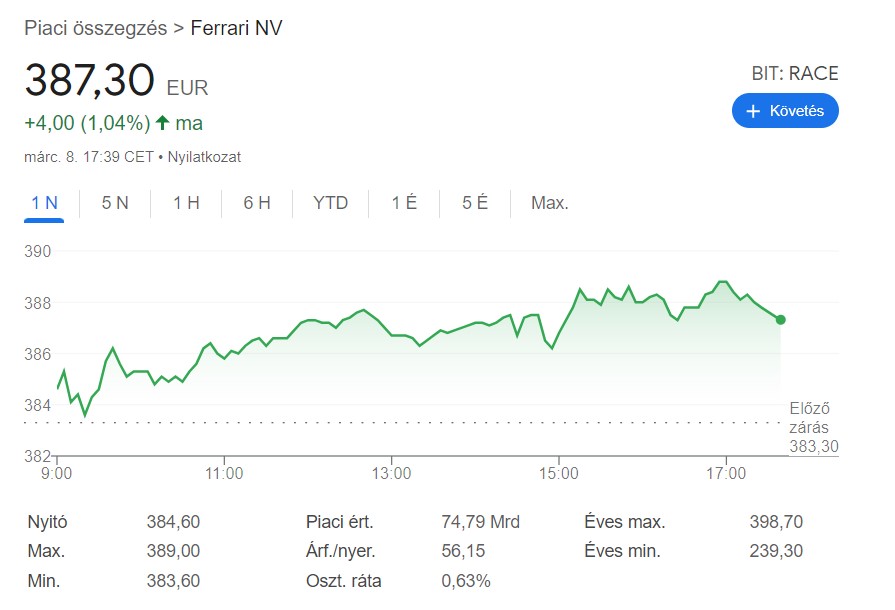This screenshot has height=610, width=895.
Task: Click the green endpoint dot on the chart
Action: click(780, 320)
